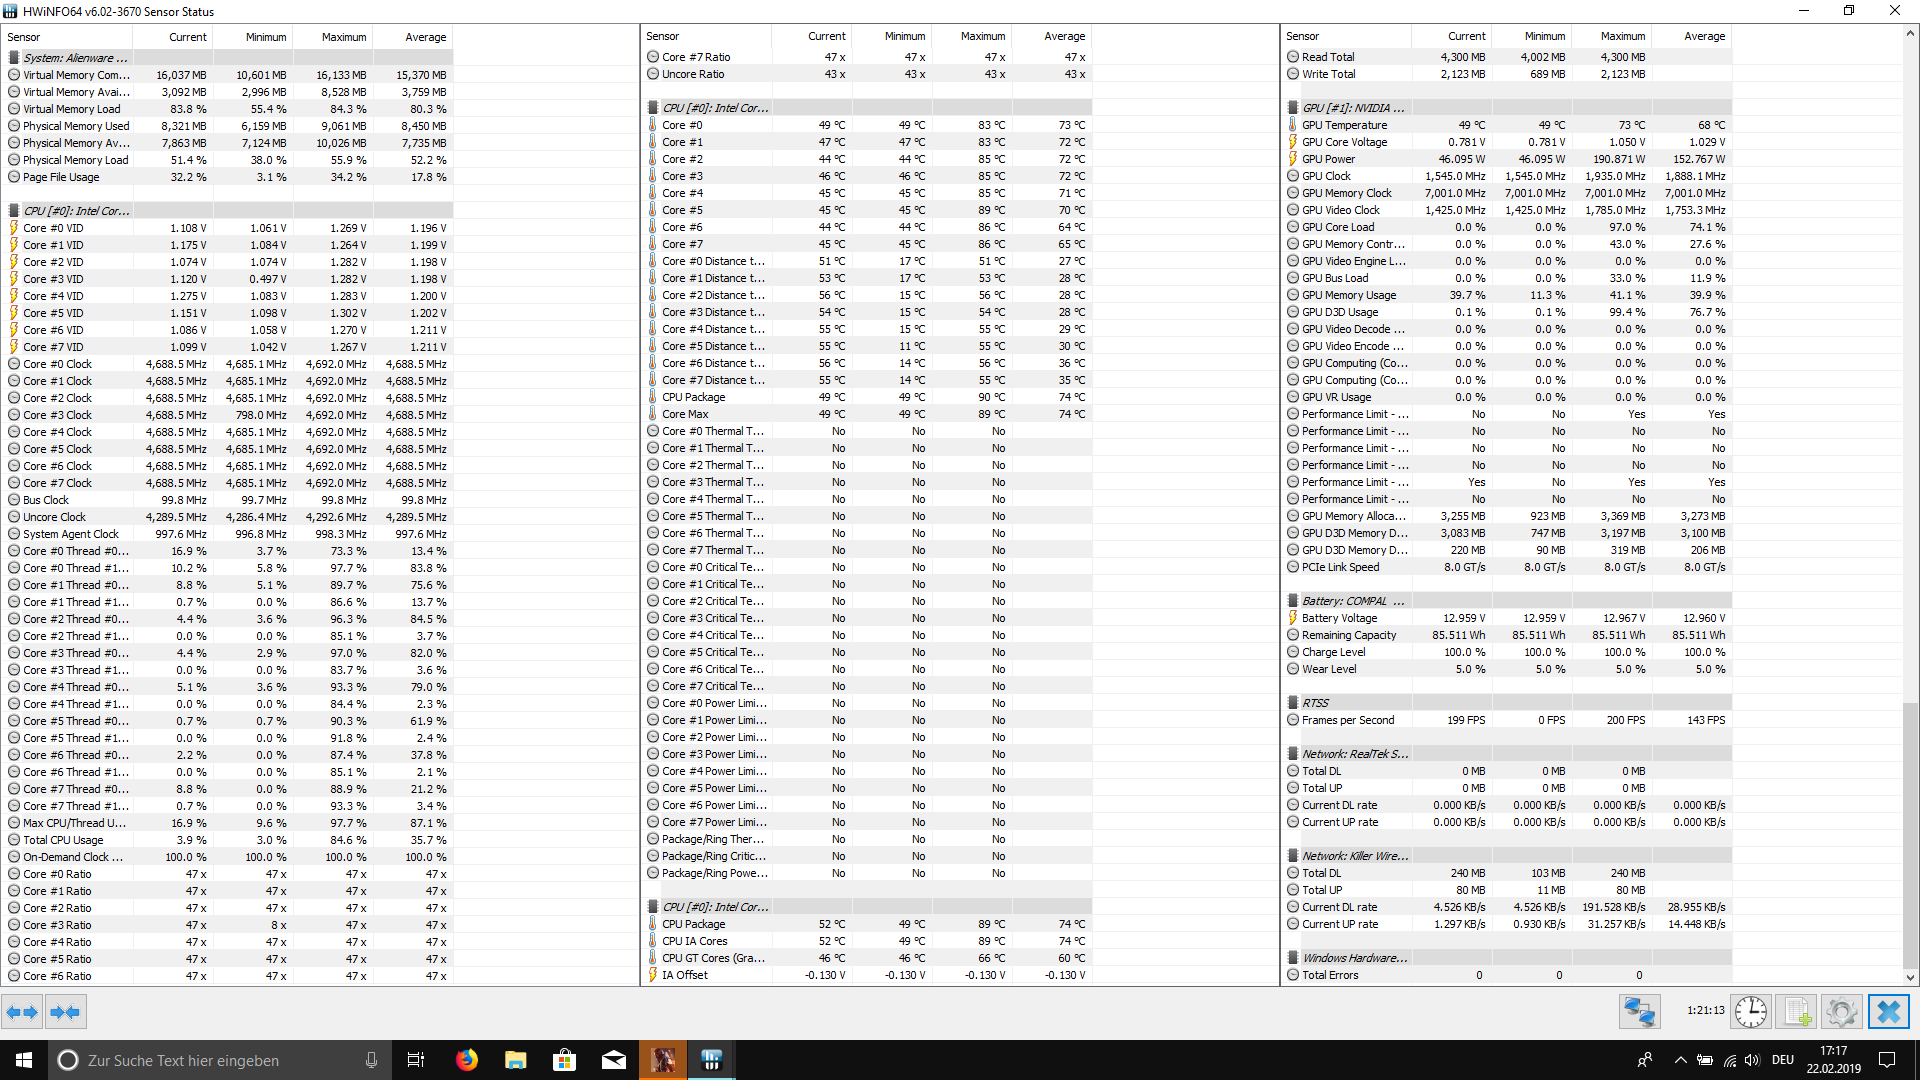Close sensor window with blue X icon
The image size is (1920, 1080).
click(x=1888, y=1012)
